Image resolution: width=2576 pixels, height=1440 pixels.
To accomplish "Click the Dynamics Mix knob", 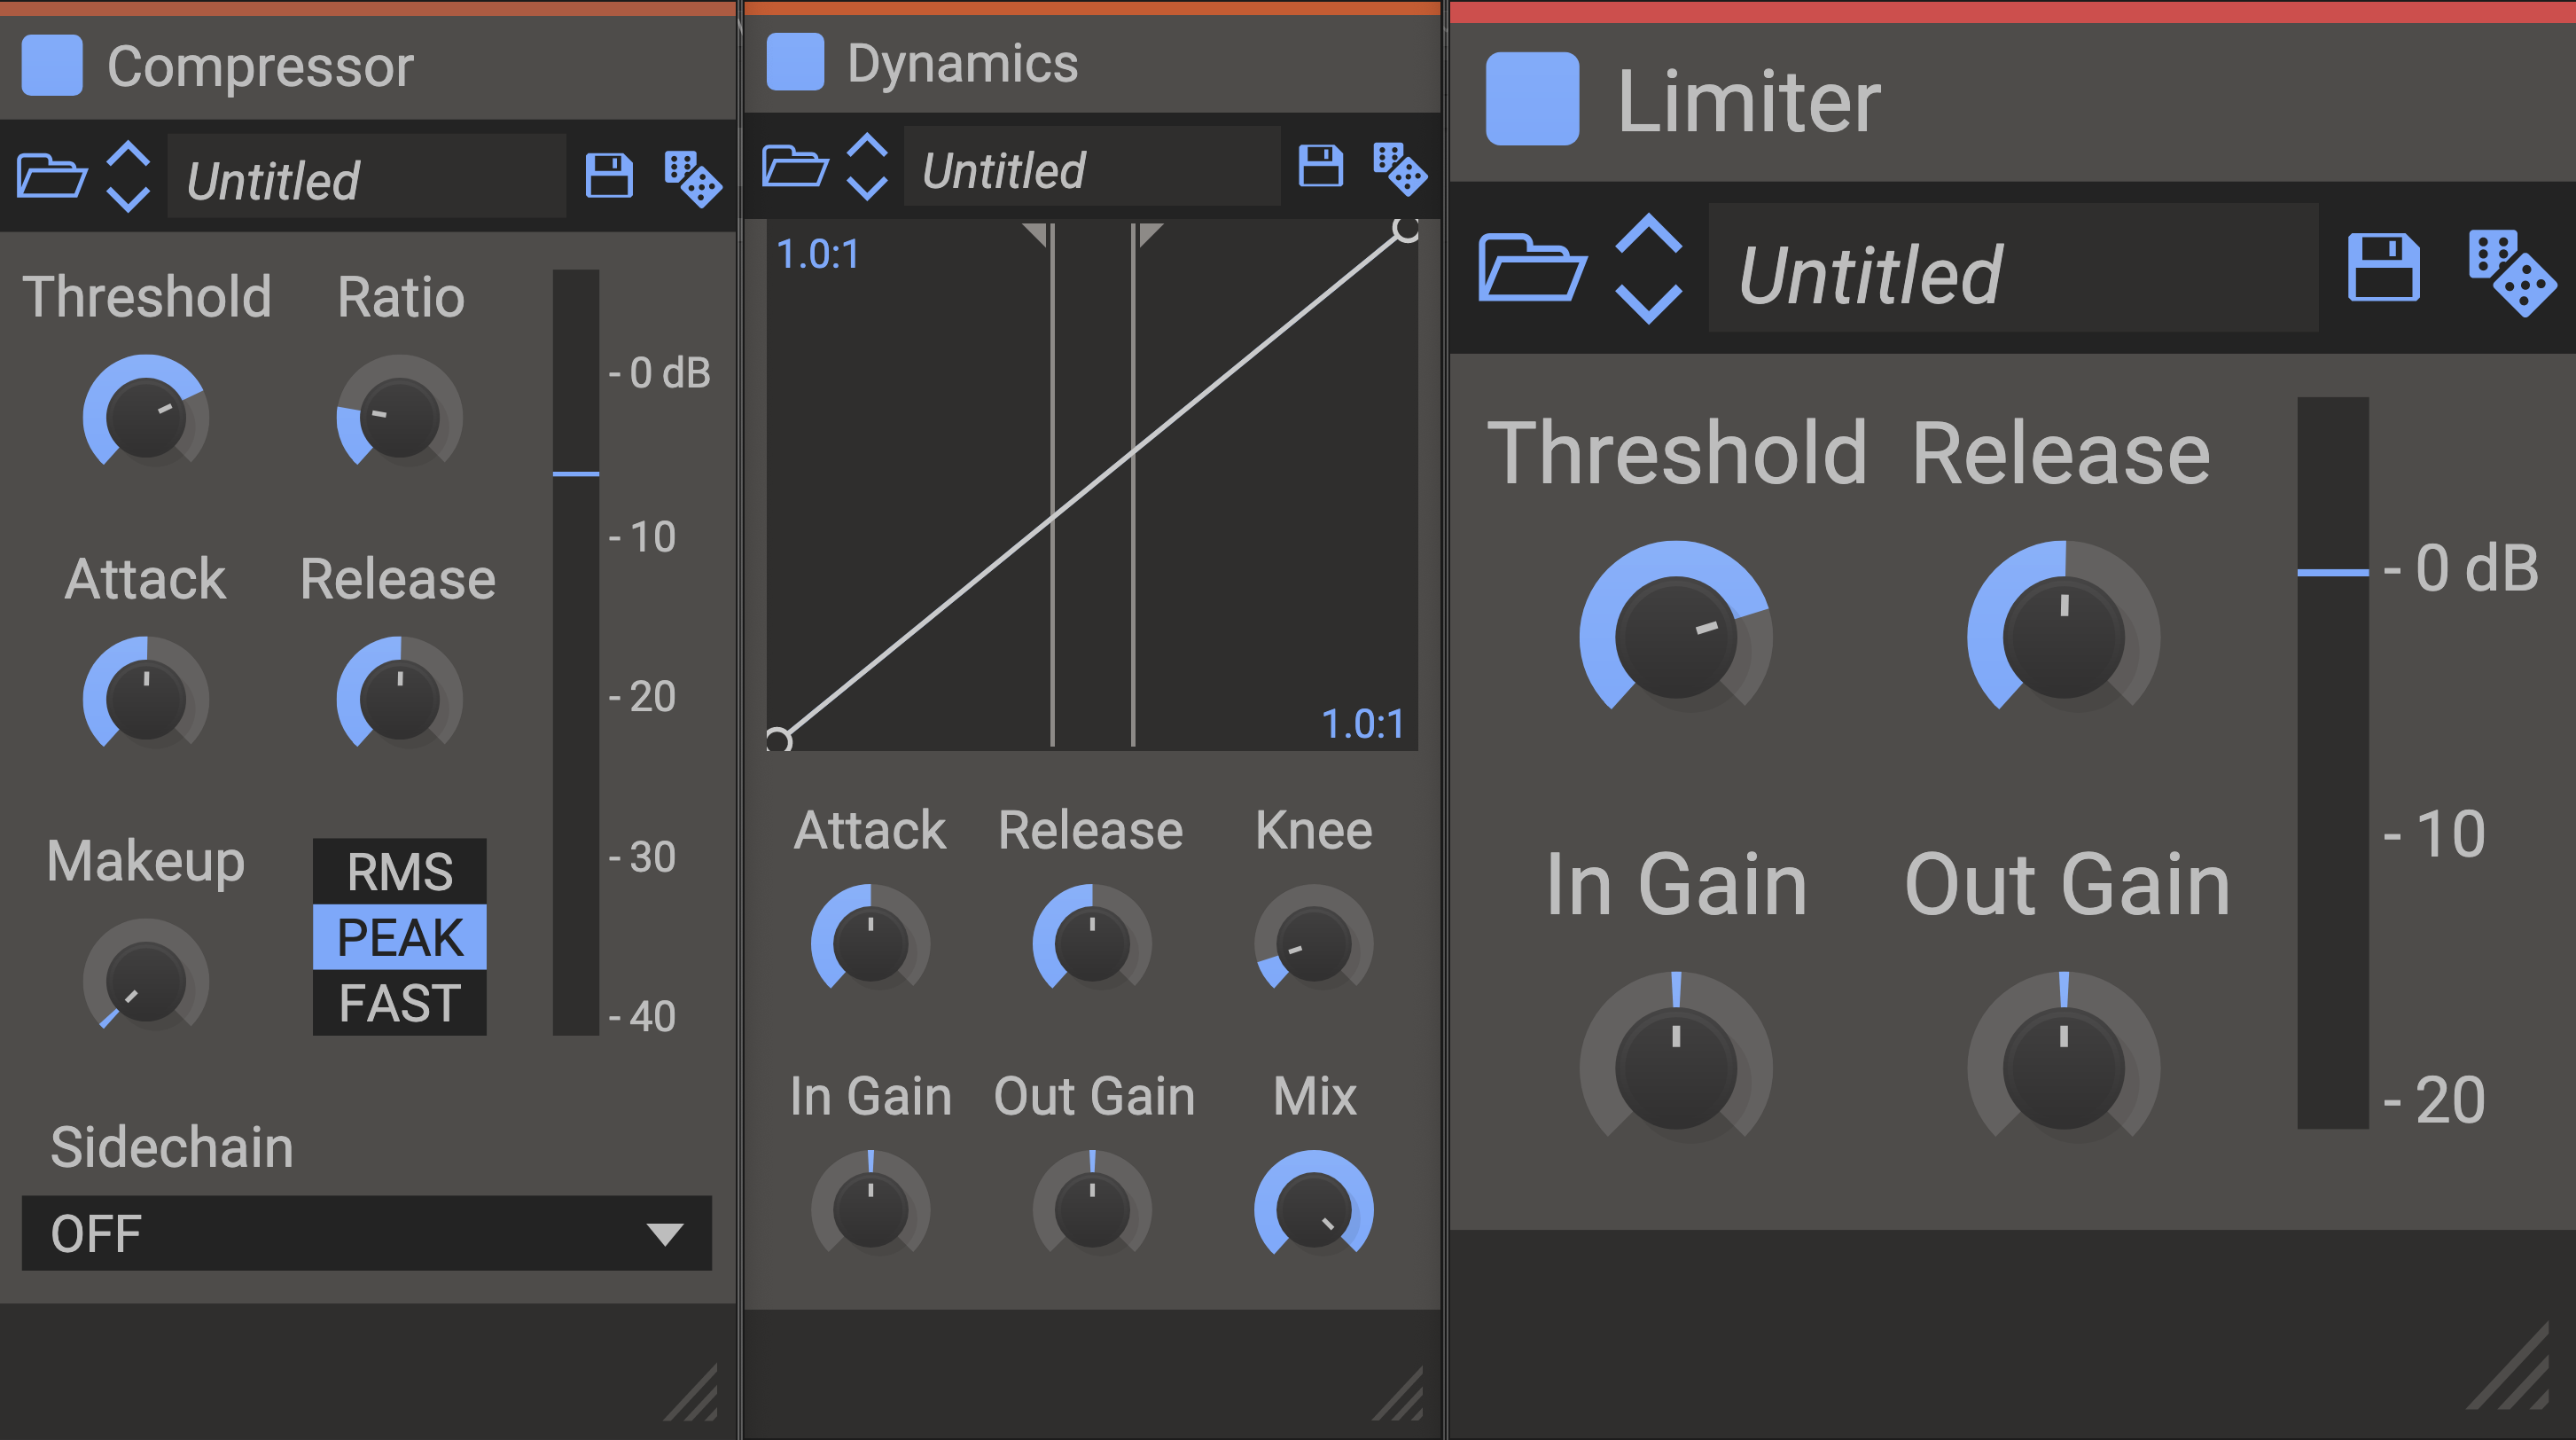I will [x=1313, y=1209].
